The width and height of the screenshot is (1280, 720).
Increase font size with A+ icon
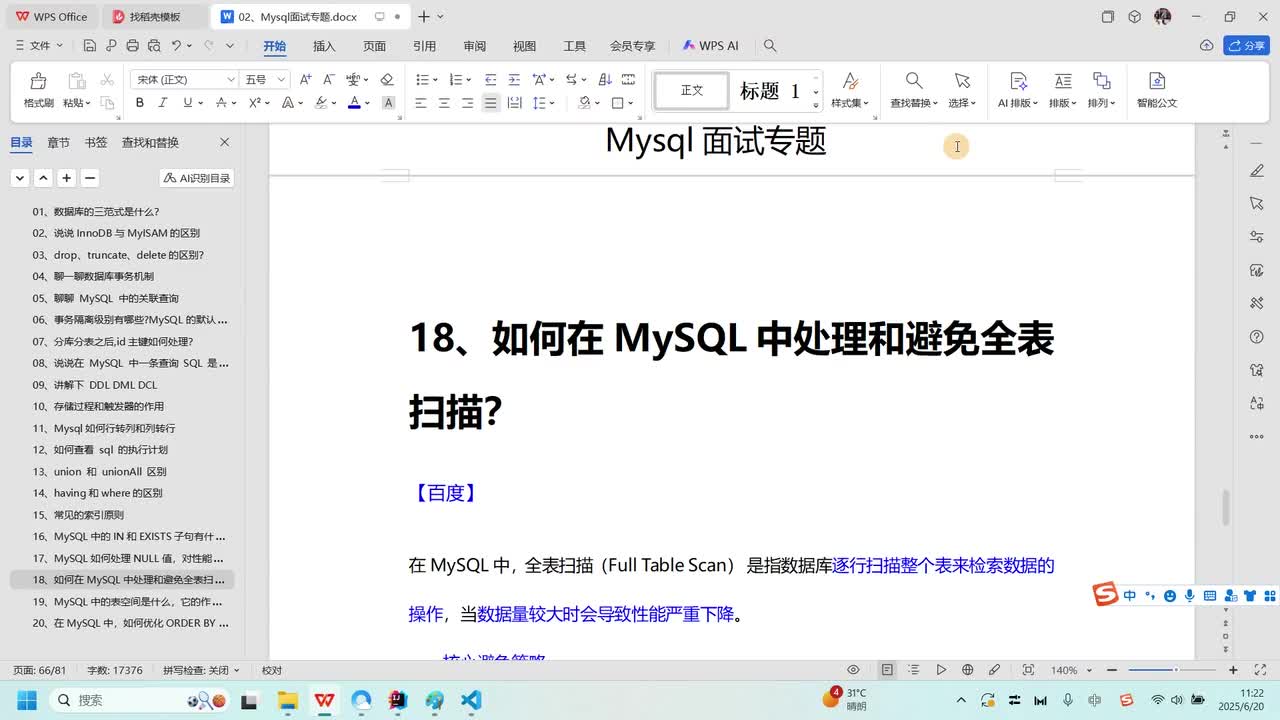tap(305, 79)
